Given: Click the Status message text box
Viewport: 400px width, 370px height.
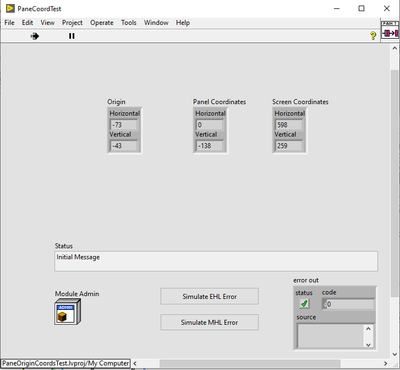Looking at the screenshot, I should pyautogui.click(x=216, y=261).
